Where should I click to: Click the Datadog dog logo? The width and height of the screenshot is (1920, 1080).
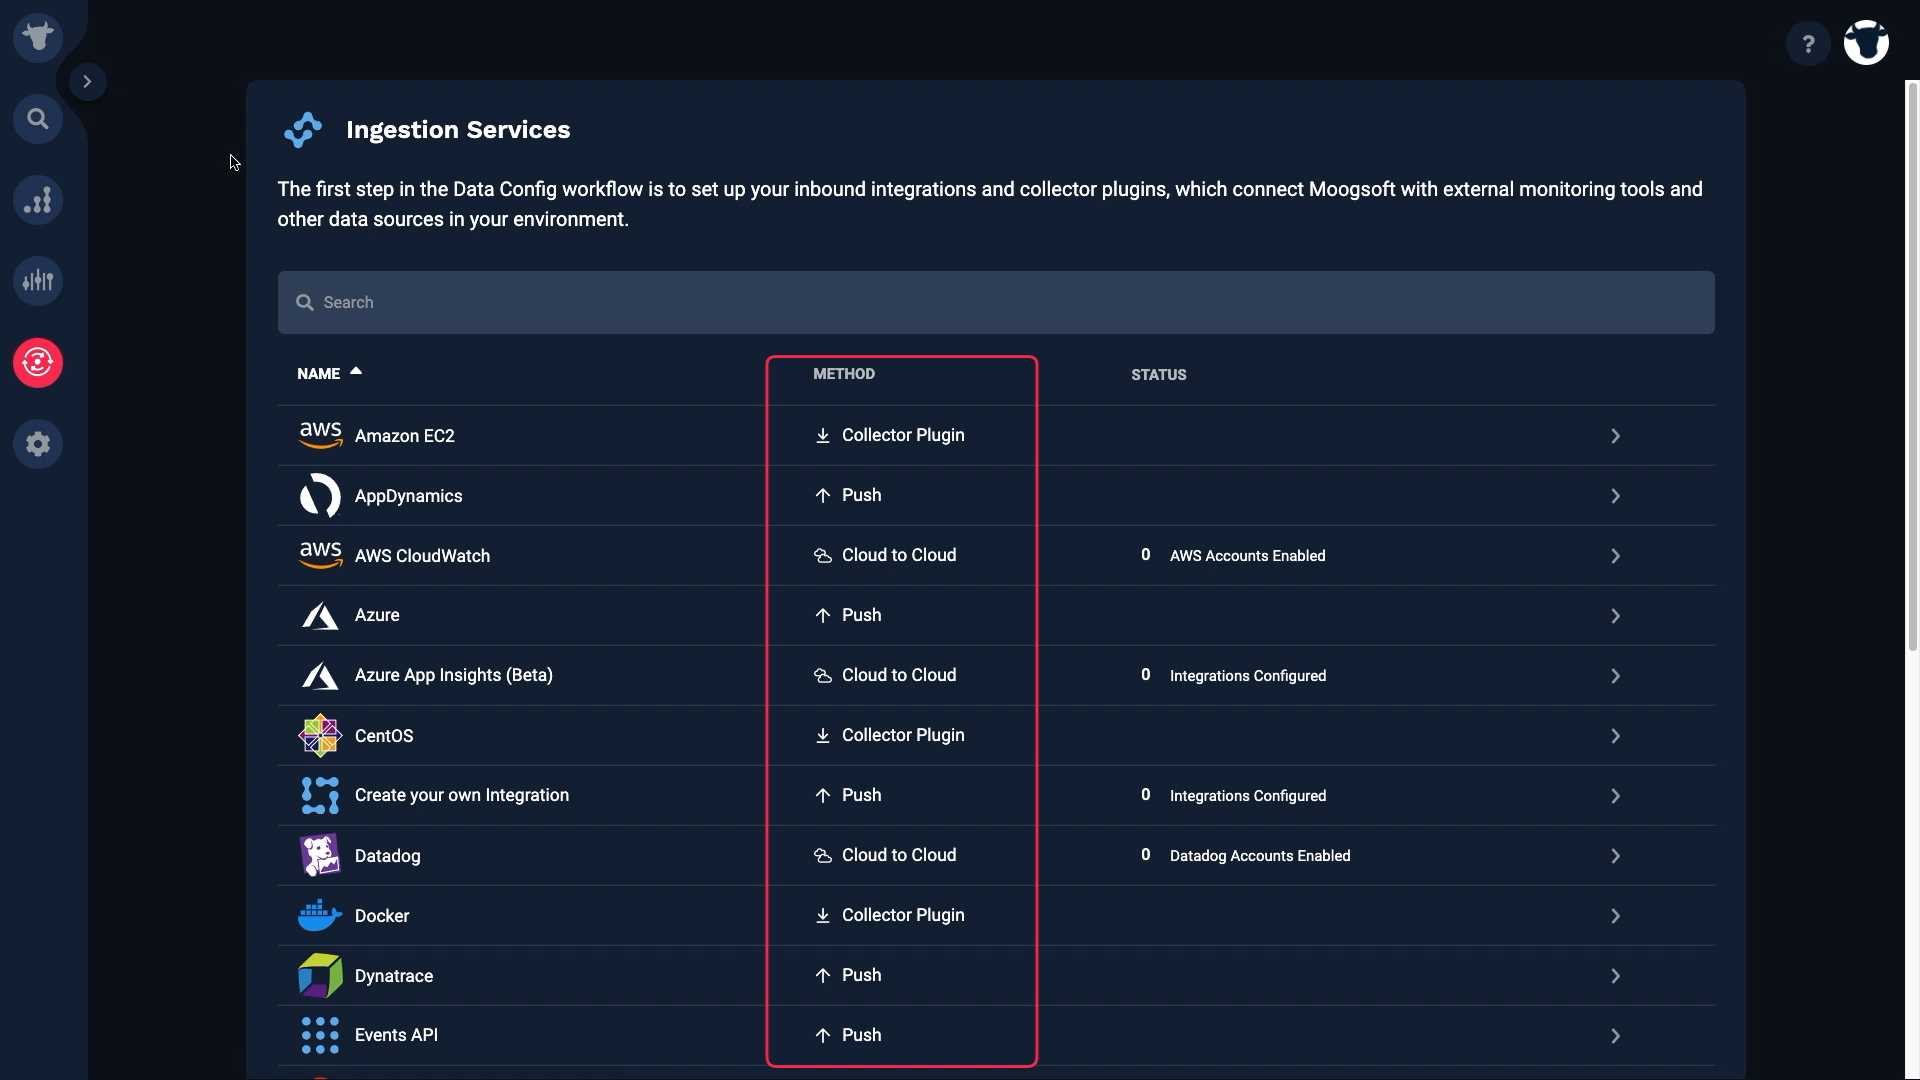[320, 855]
